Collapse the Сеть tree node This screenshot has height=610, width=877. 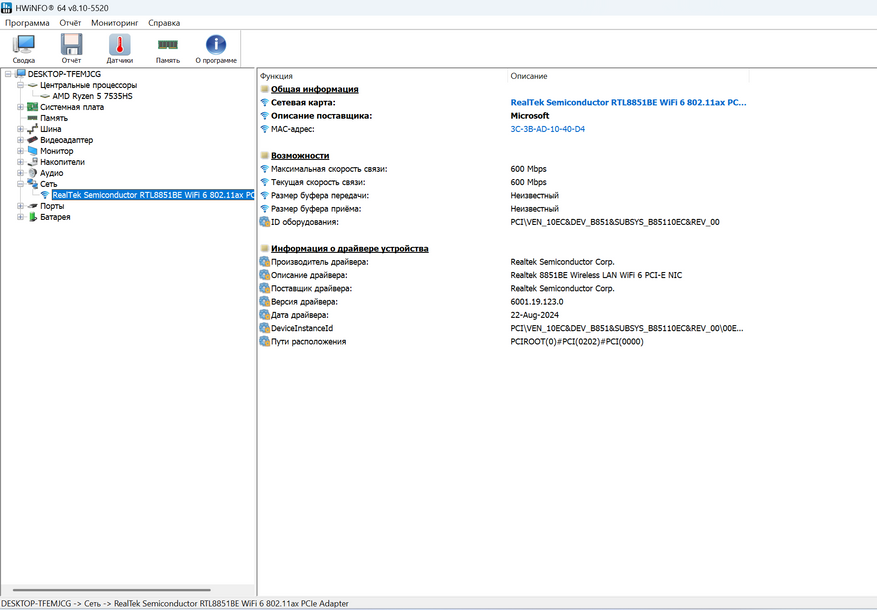click(20, 183)
